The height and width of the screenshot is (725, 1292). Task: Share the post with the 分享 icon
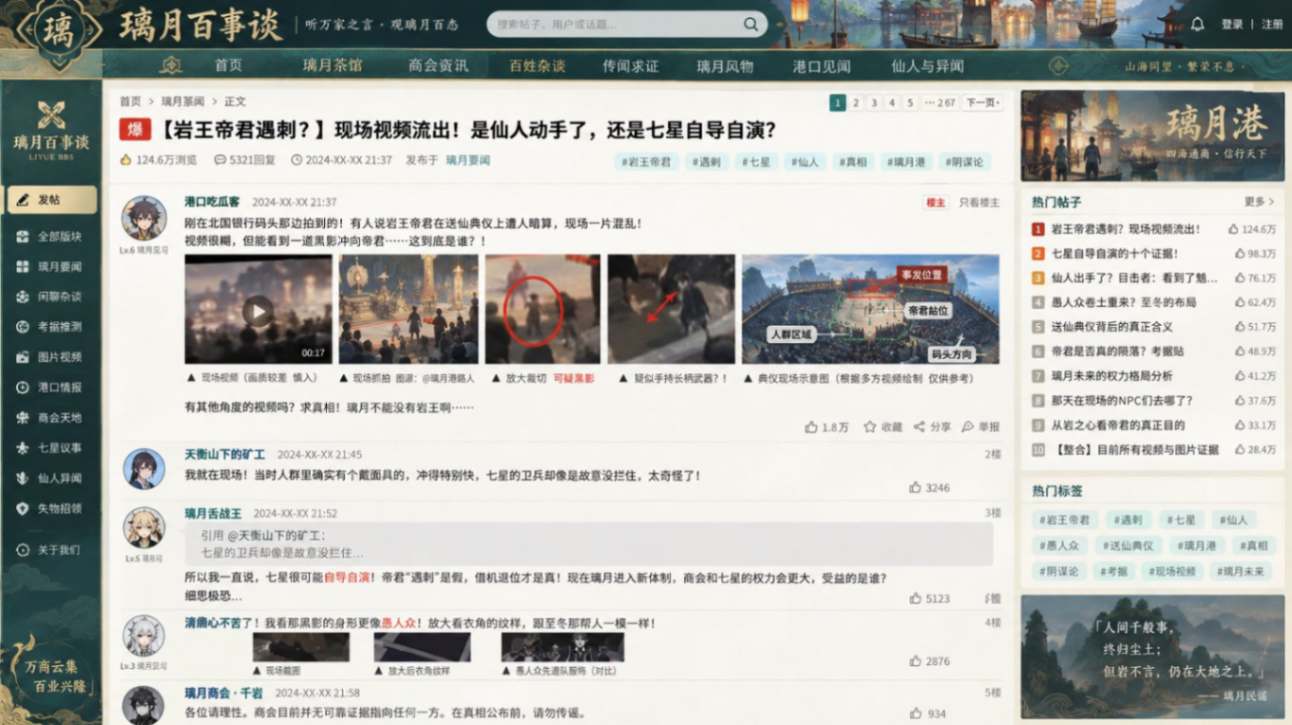pyautogui.click(x=932, y=427)
